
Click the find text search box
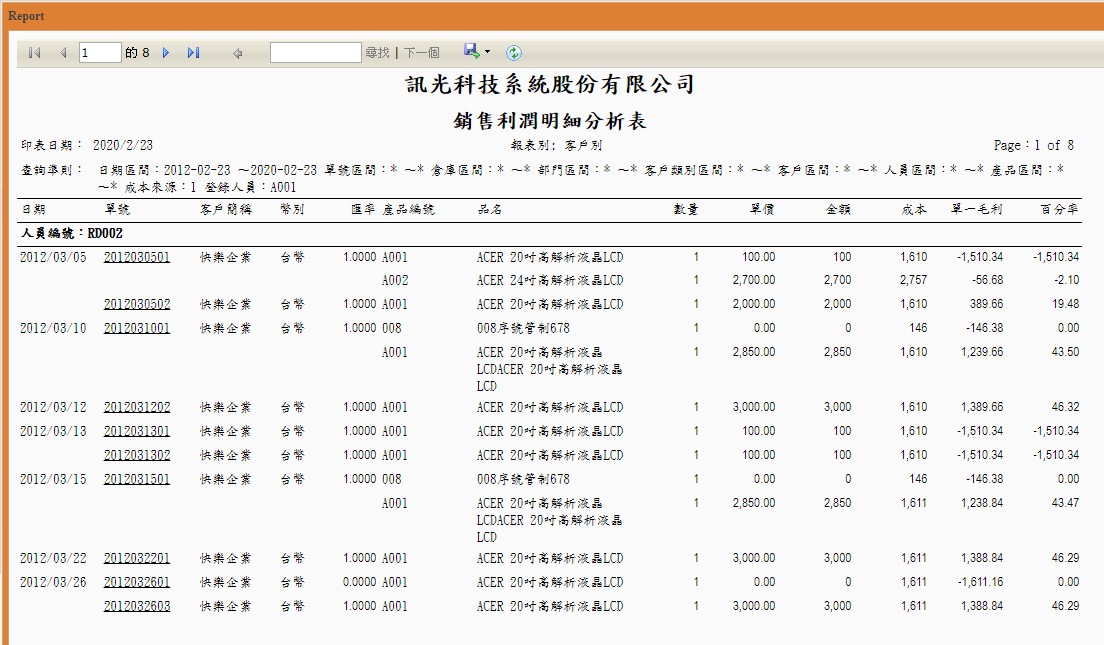[x=315, y=53]
